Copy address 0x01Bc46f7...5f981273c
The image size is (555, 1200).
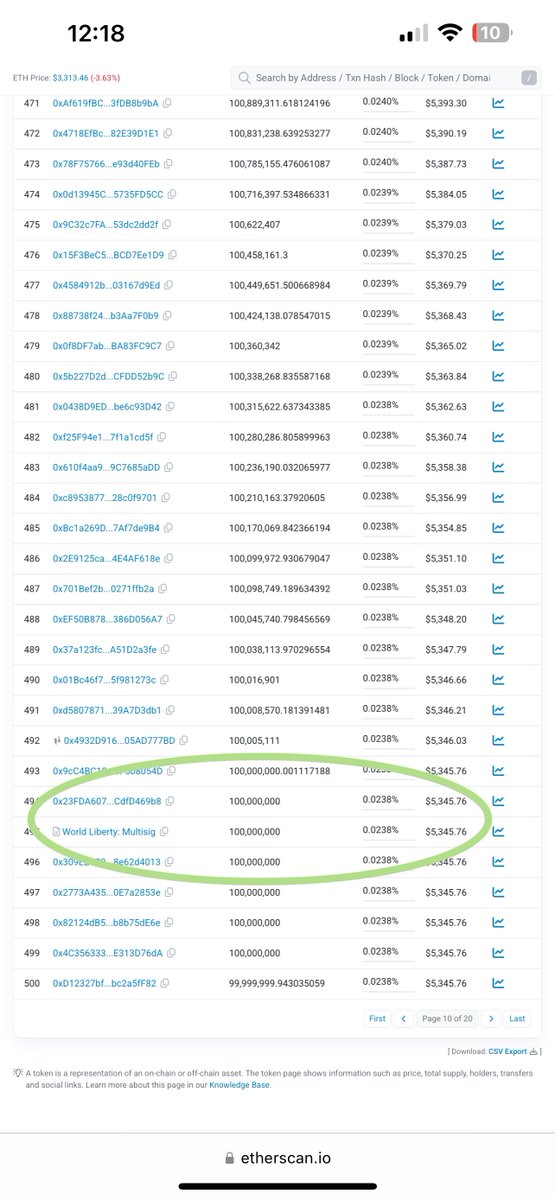(x=165, y=680)
